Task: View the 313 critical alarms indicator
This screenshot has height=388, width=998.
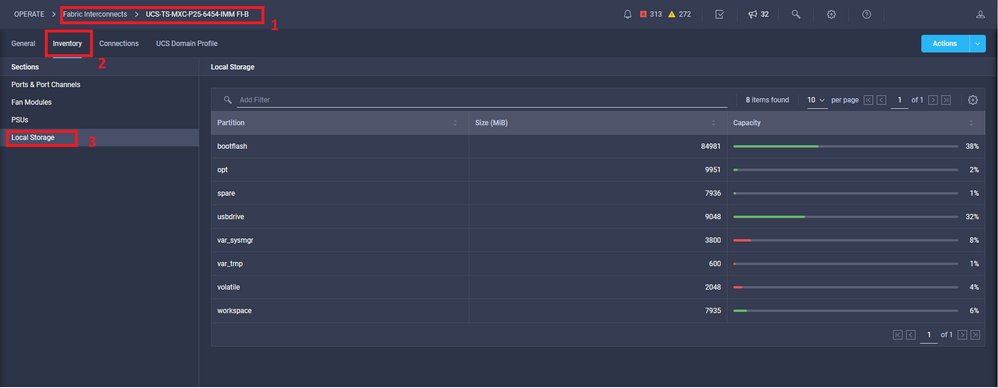Action: [650, 14]
